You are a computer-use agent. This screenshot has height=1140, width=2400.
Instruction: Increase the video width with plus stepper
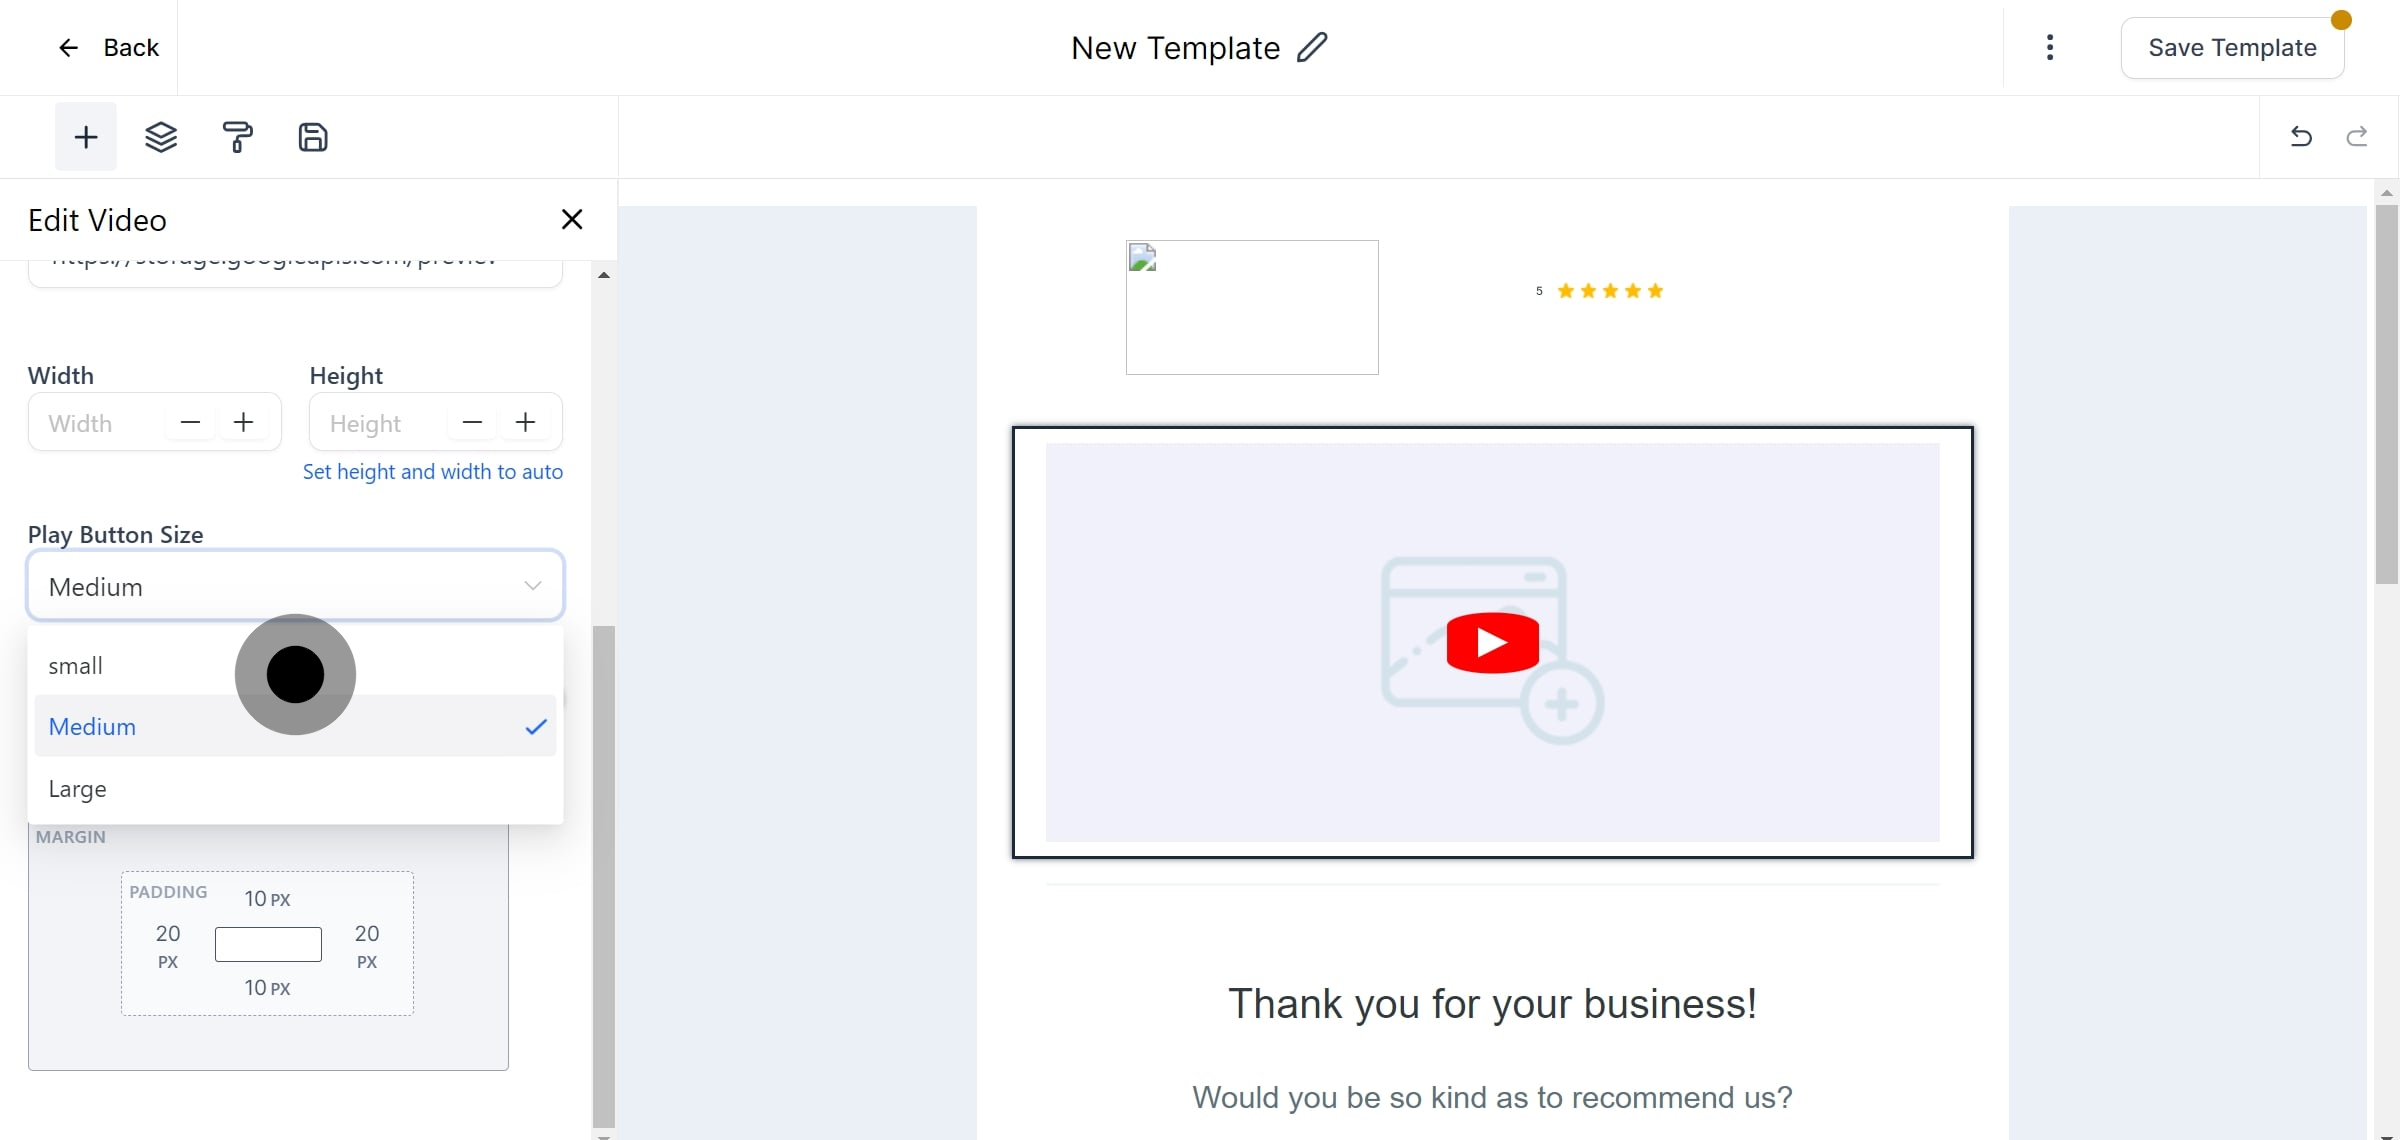click(x=243, y=421)
